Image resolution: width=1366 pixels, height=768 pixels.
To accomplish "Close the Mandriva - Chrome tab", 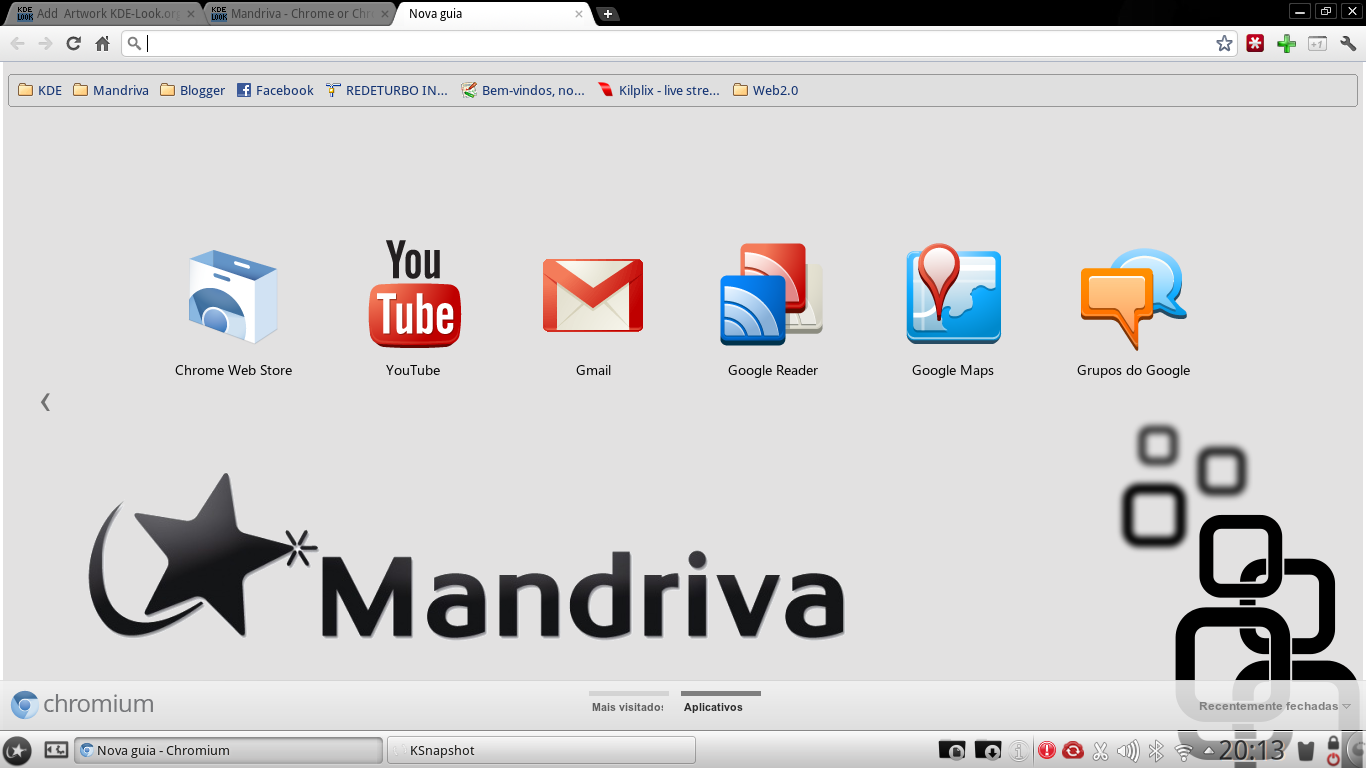I will tap(384, 14).
